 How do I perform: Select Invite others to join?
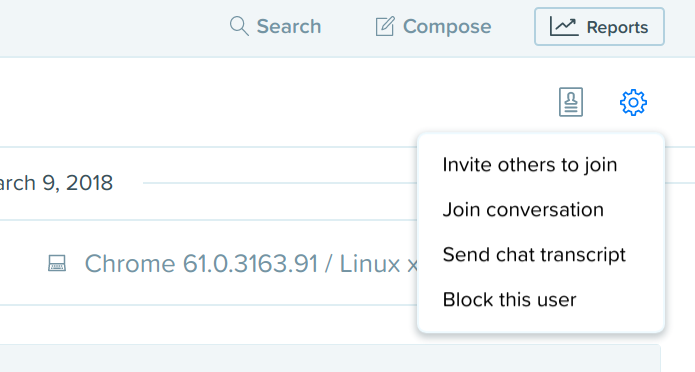(530, 165)
